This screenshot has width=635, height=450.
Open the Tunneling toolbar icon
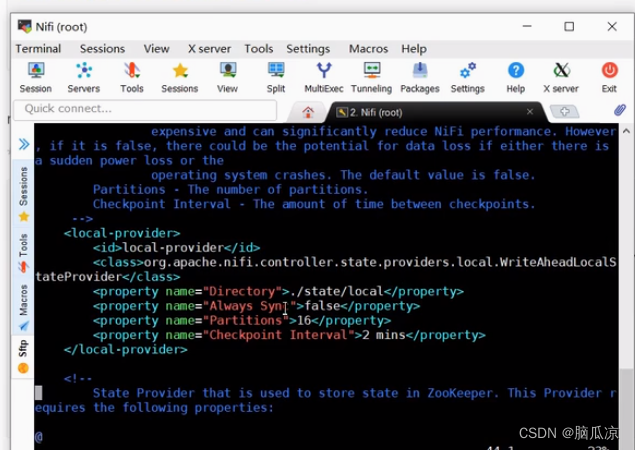[371, 77]
